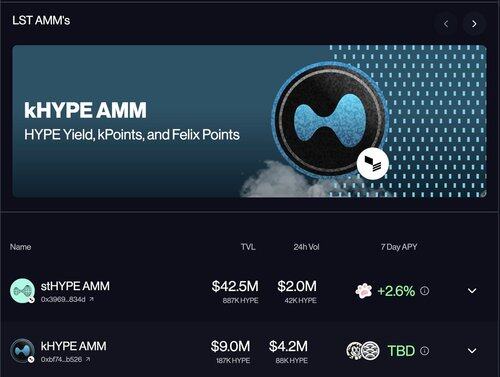500x377 pixels.
Task: Expand the kHYPE AMM row chevron
Action: (x=472, y=351)
